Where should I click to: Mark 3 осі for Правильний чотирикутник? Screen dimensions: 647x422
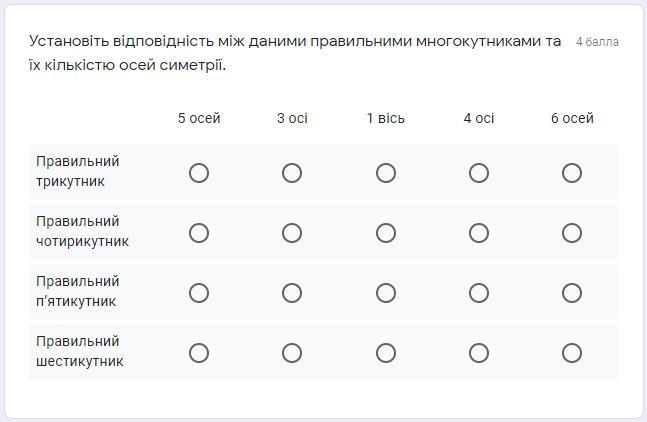(x=292, y=233)
